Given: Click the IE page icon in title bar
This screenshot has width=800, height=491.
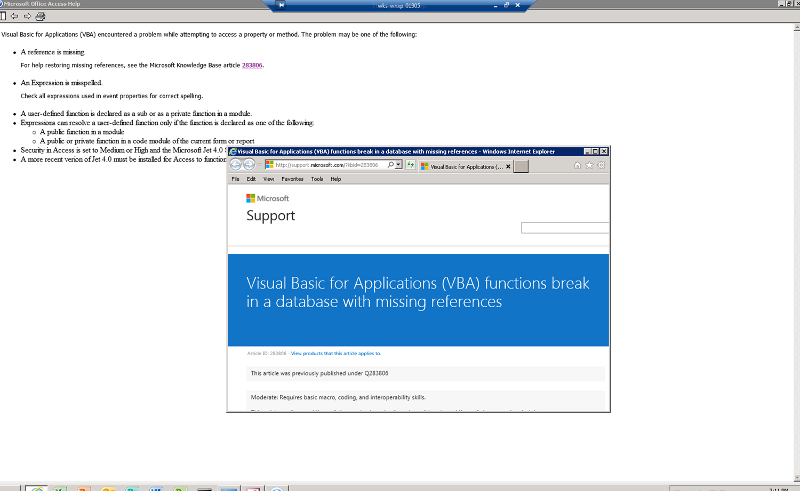Looking at the screenshot, I should coord(233,152).
